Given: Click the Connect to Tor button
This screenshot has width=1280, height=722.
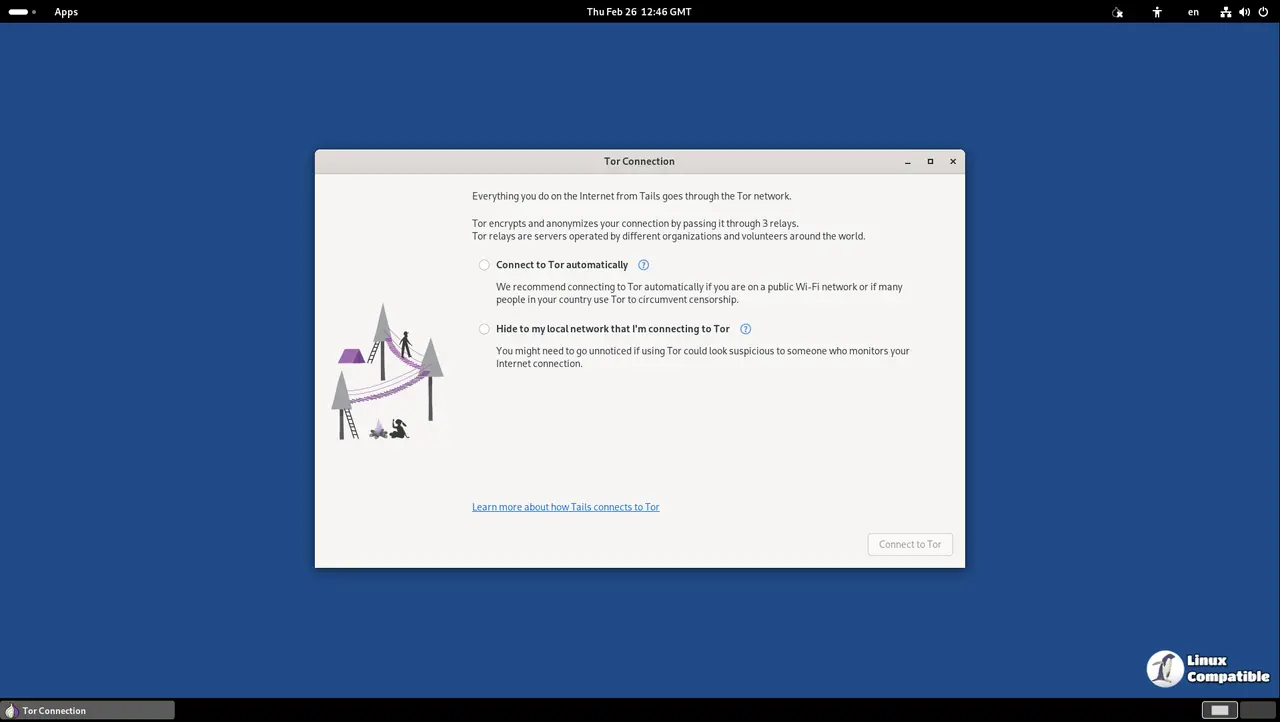Looking at the screenshot, I should (910, 544).
